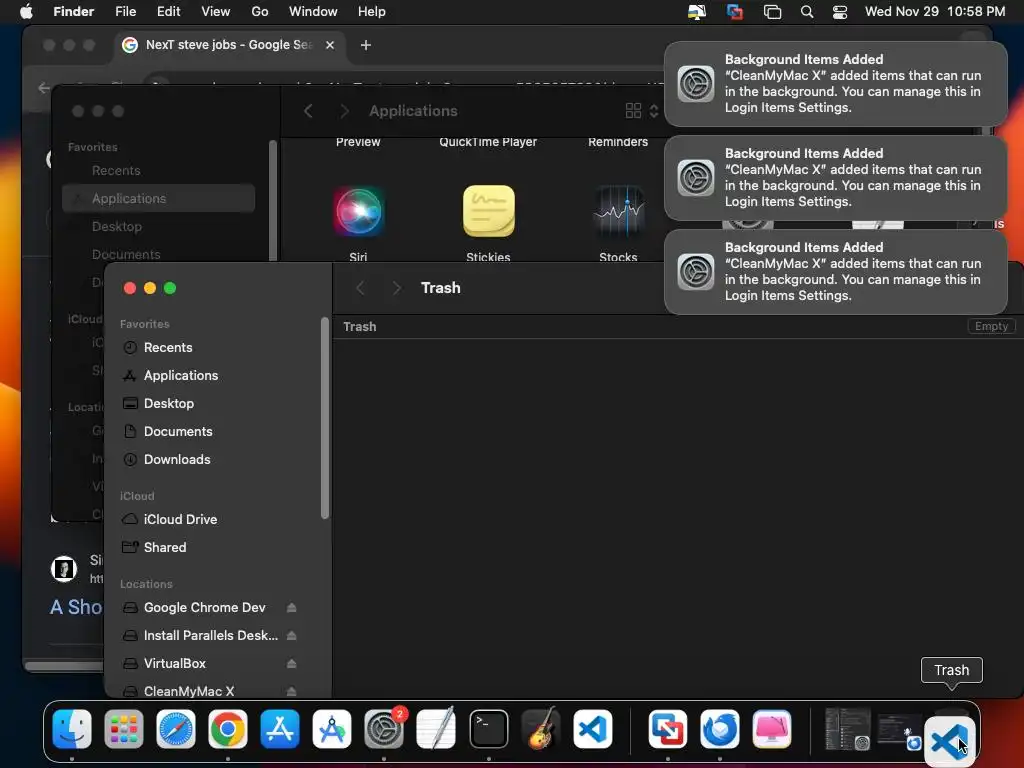Click the date and time in menu bar
Screen dimensions: 1024x768
935,12
